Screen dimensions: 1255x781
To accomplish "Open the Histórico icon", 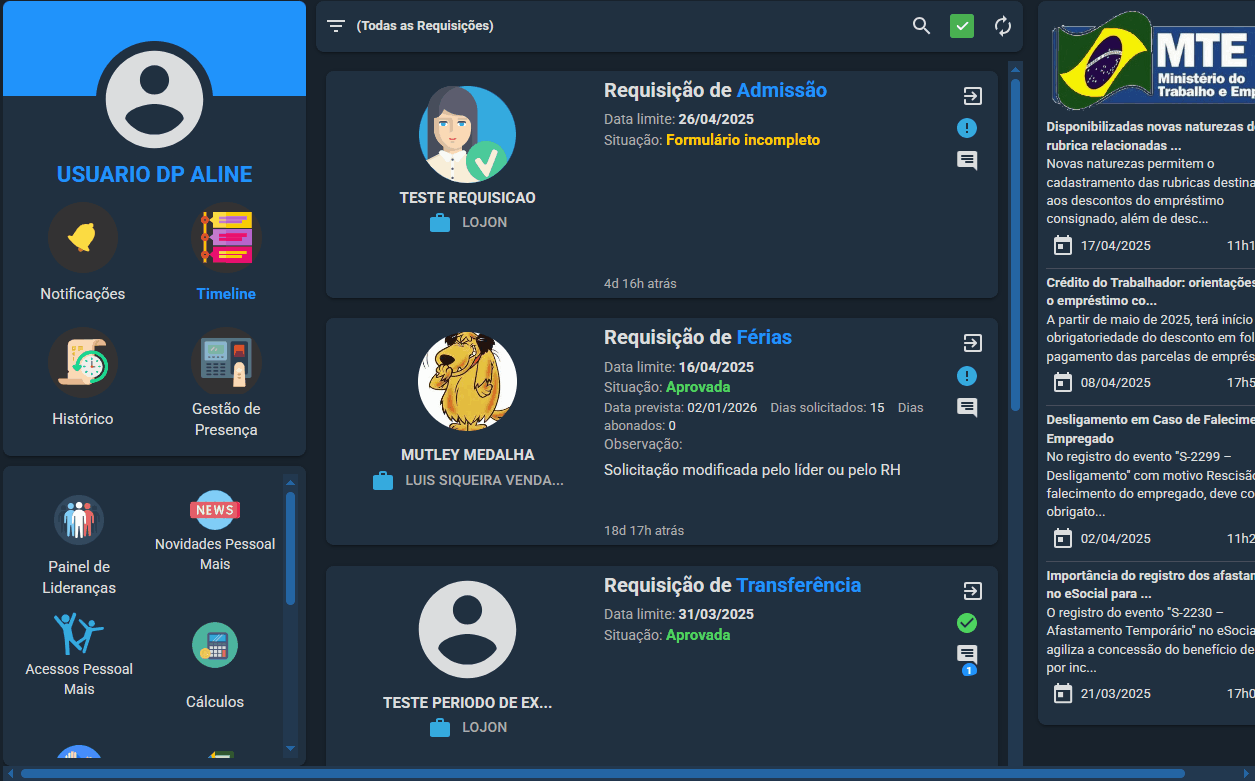I will pos(83,362).
